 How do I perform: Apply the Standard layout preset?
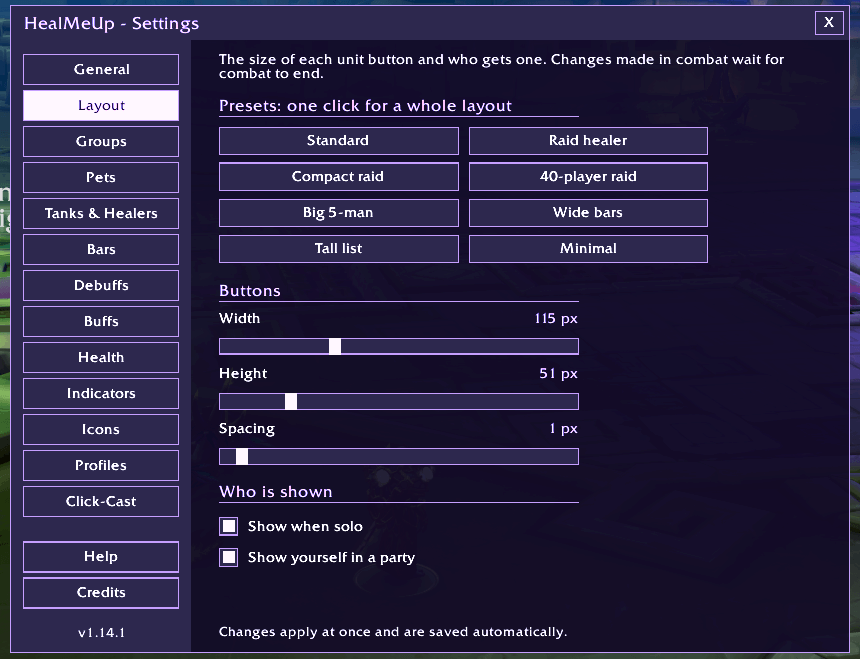[338, 141]
